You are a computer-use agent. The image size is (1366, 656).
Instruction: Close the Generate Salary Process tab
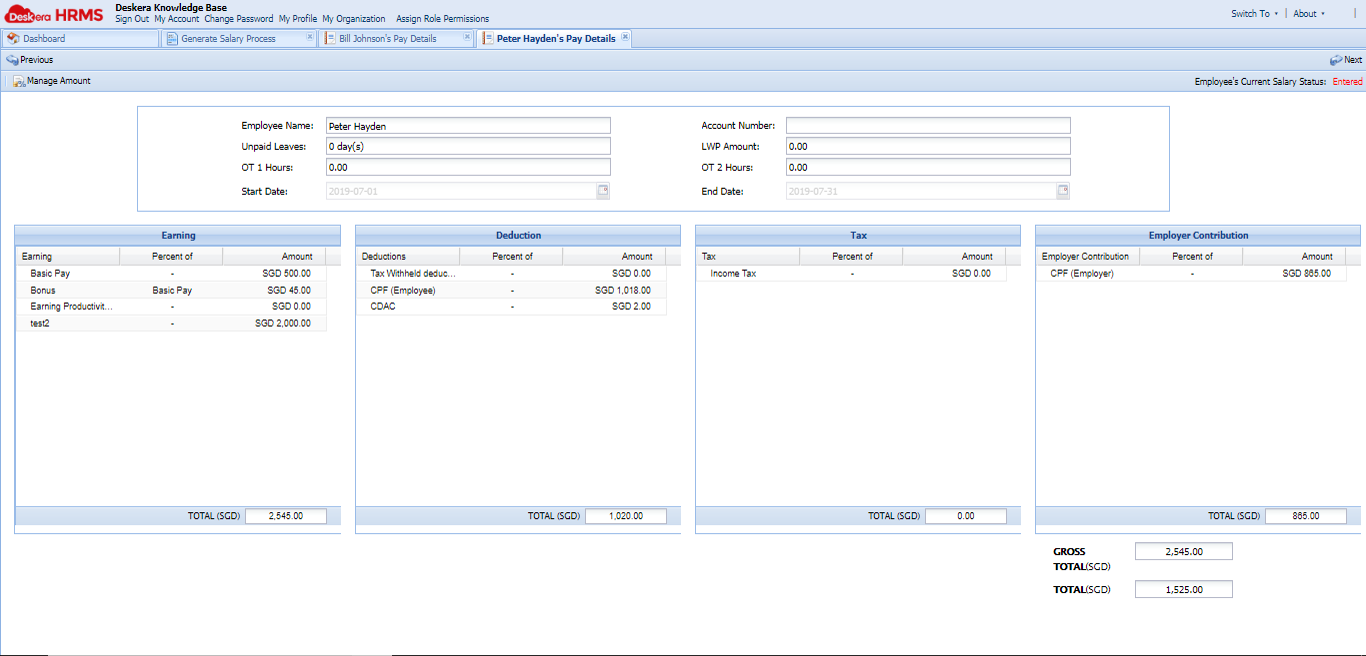pyautogui.click(x=310, y=34)
